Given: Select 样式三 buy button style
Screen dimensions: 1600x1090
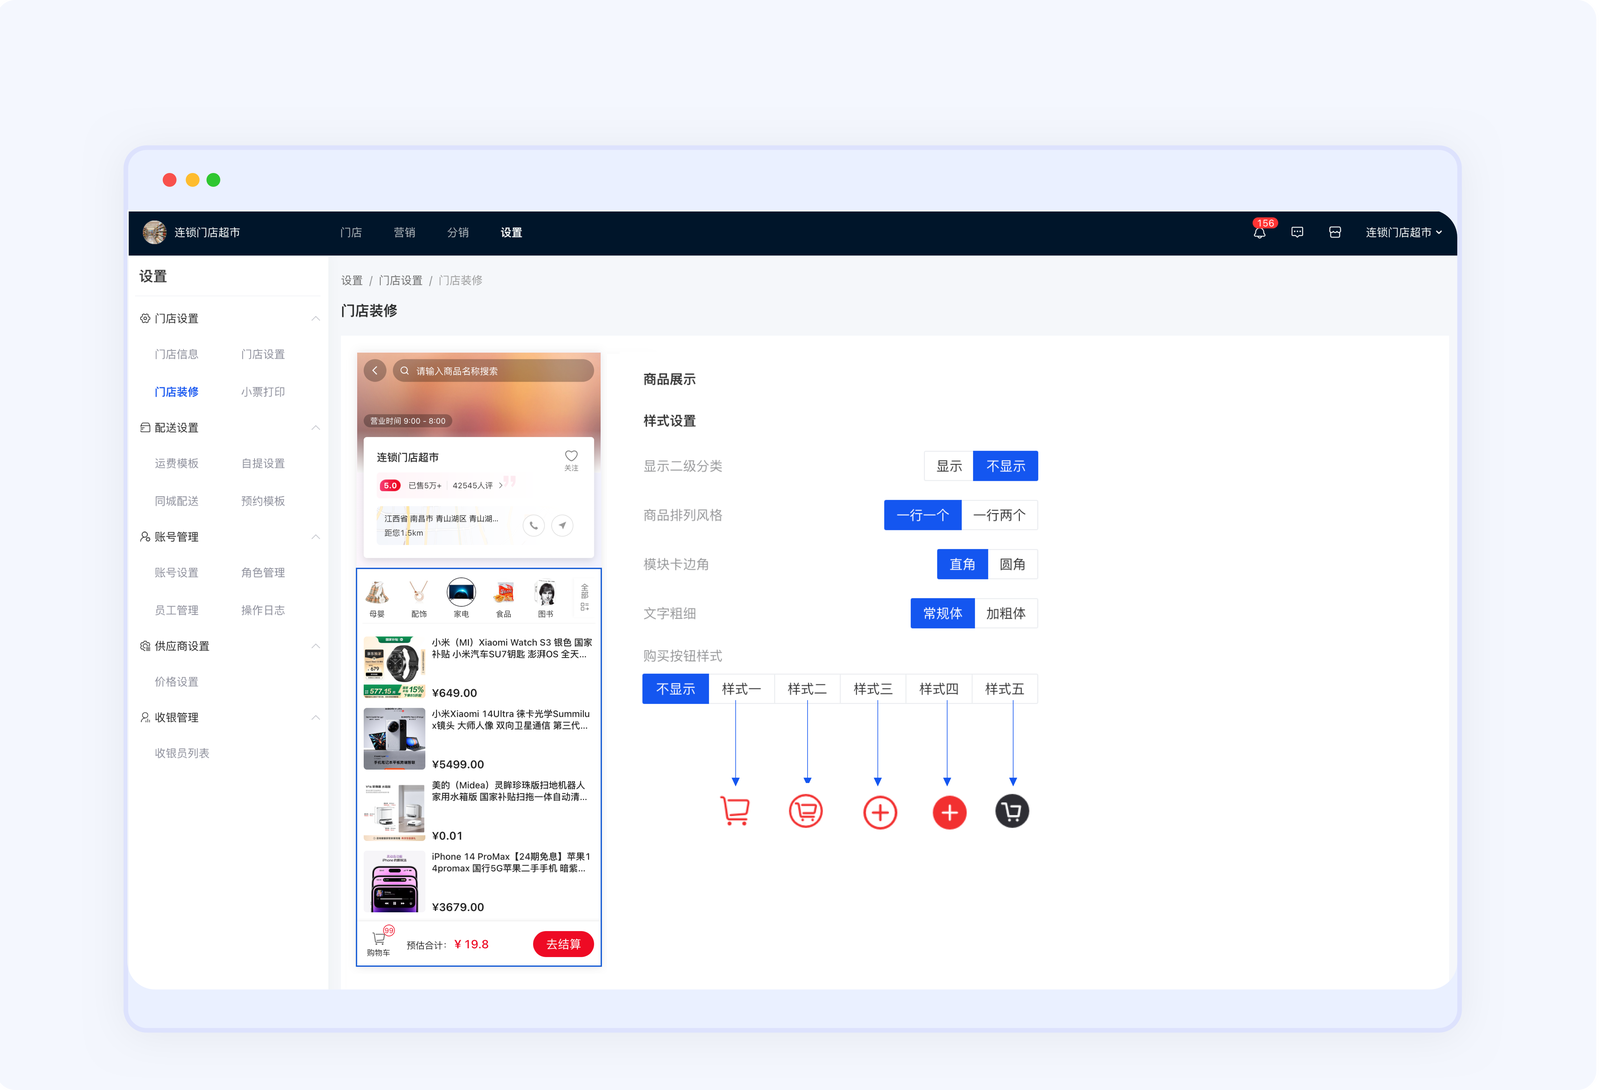Looking at the screenshot, I should 872,689.
